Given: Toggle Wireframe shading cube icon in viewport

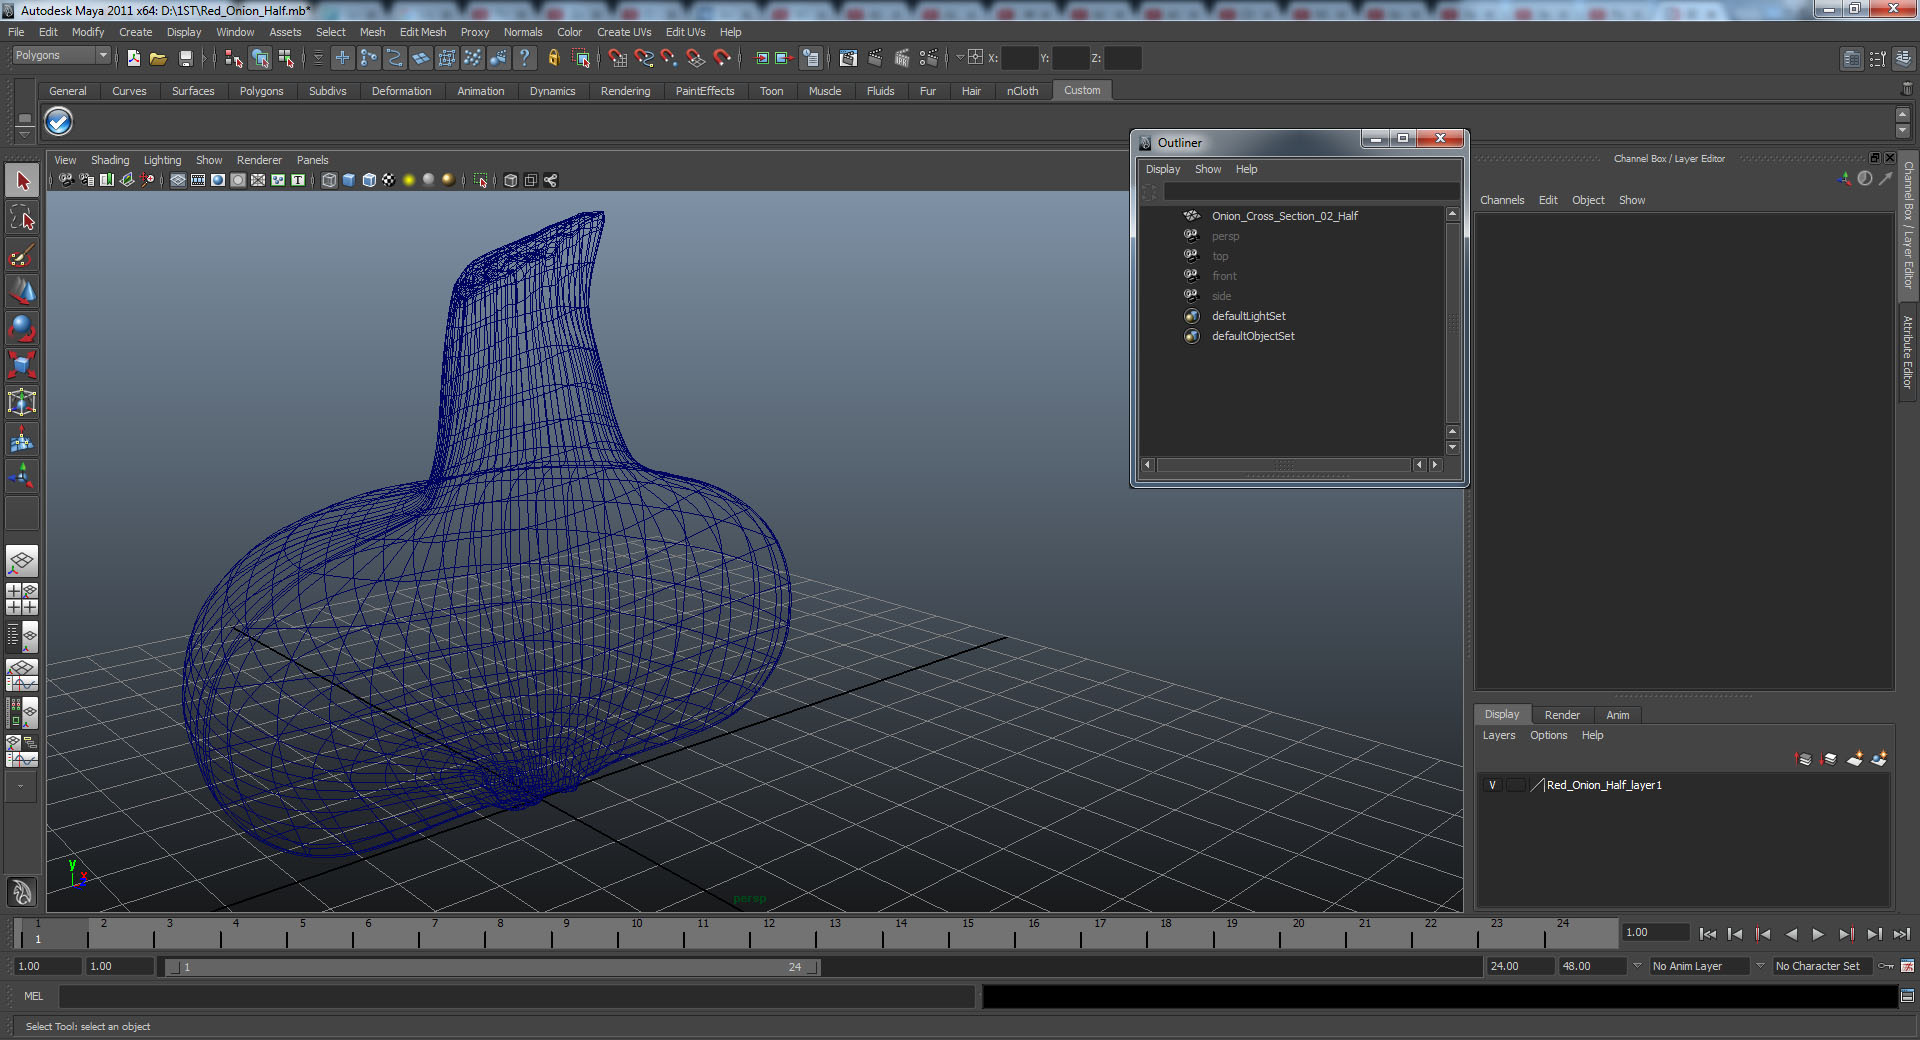Looking at the screenshot, I should coord(329,180).
